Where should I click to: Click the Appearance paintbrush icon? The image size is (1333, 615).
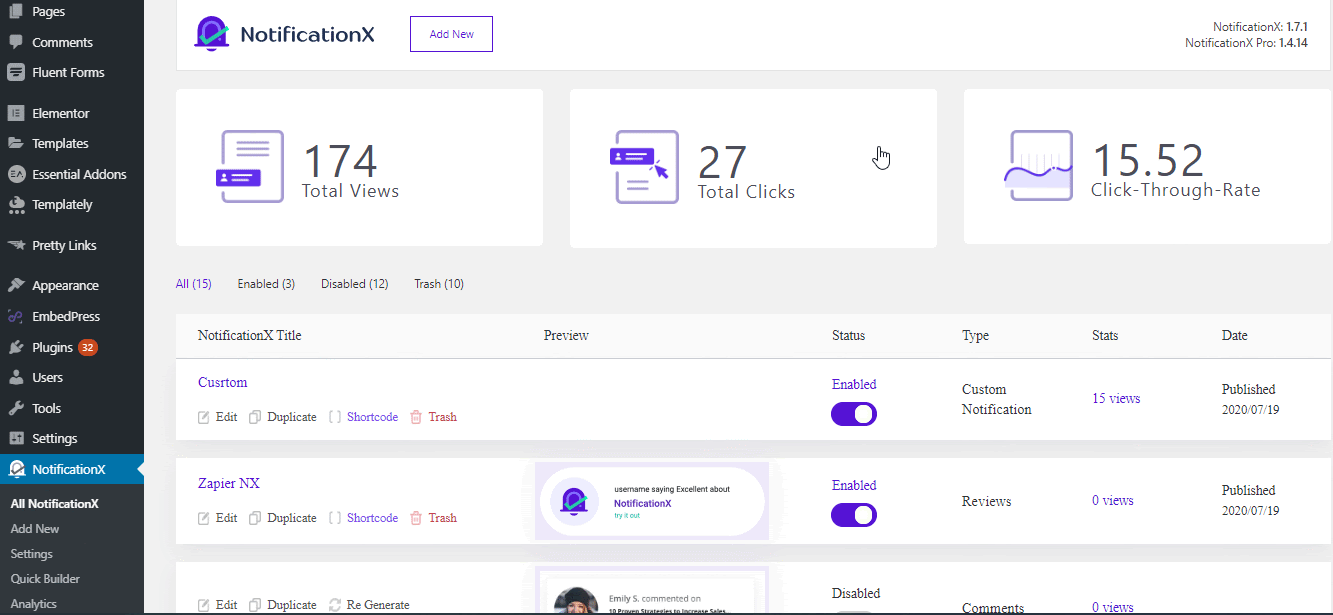(16, 285)
